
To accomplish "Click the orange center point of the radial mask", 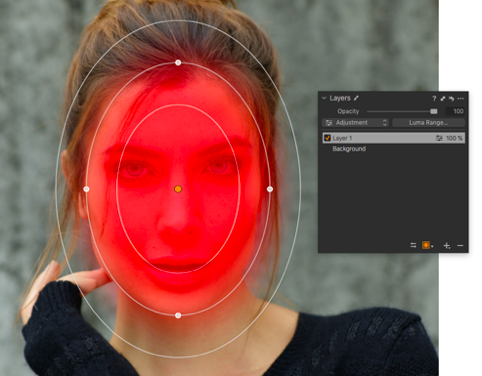I will pos(178,189).
